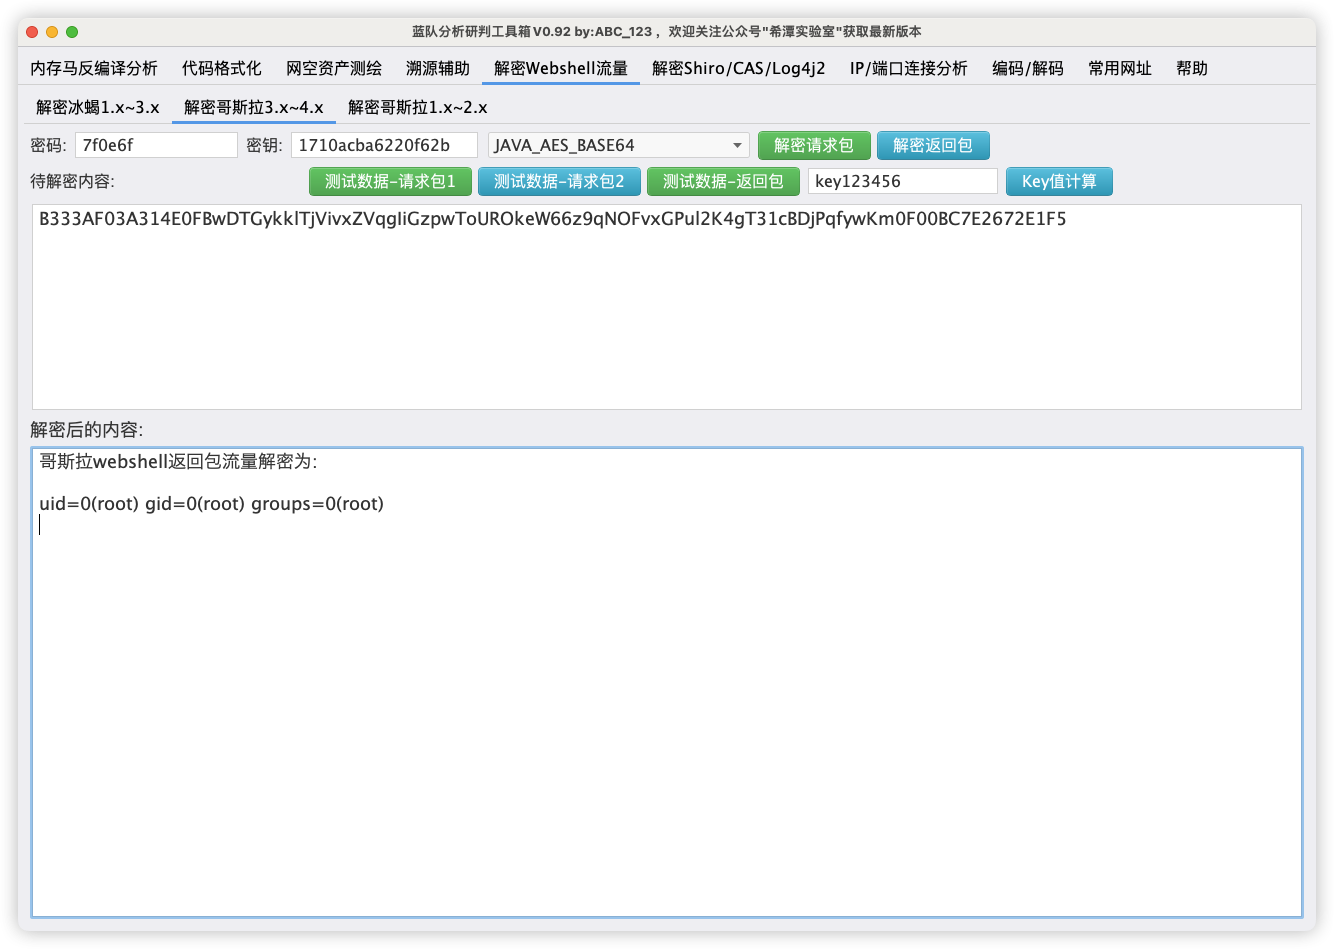This screenshot has height=949, width=1334.
Task: Click the 密钥 input field
Action: [x=384, y=145]
